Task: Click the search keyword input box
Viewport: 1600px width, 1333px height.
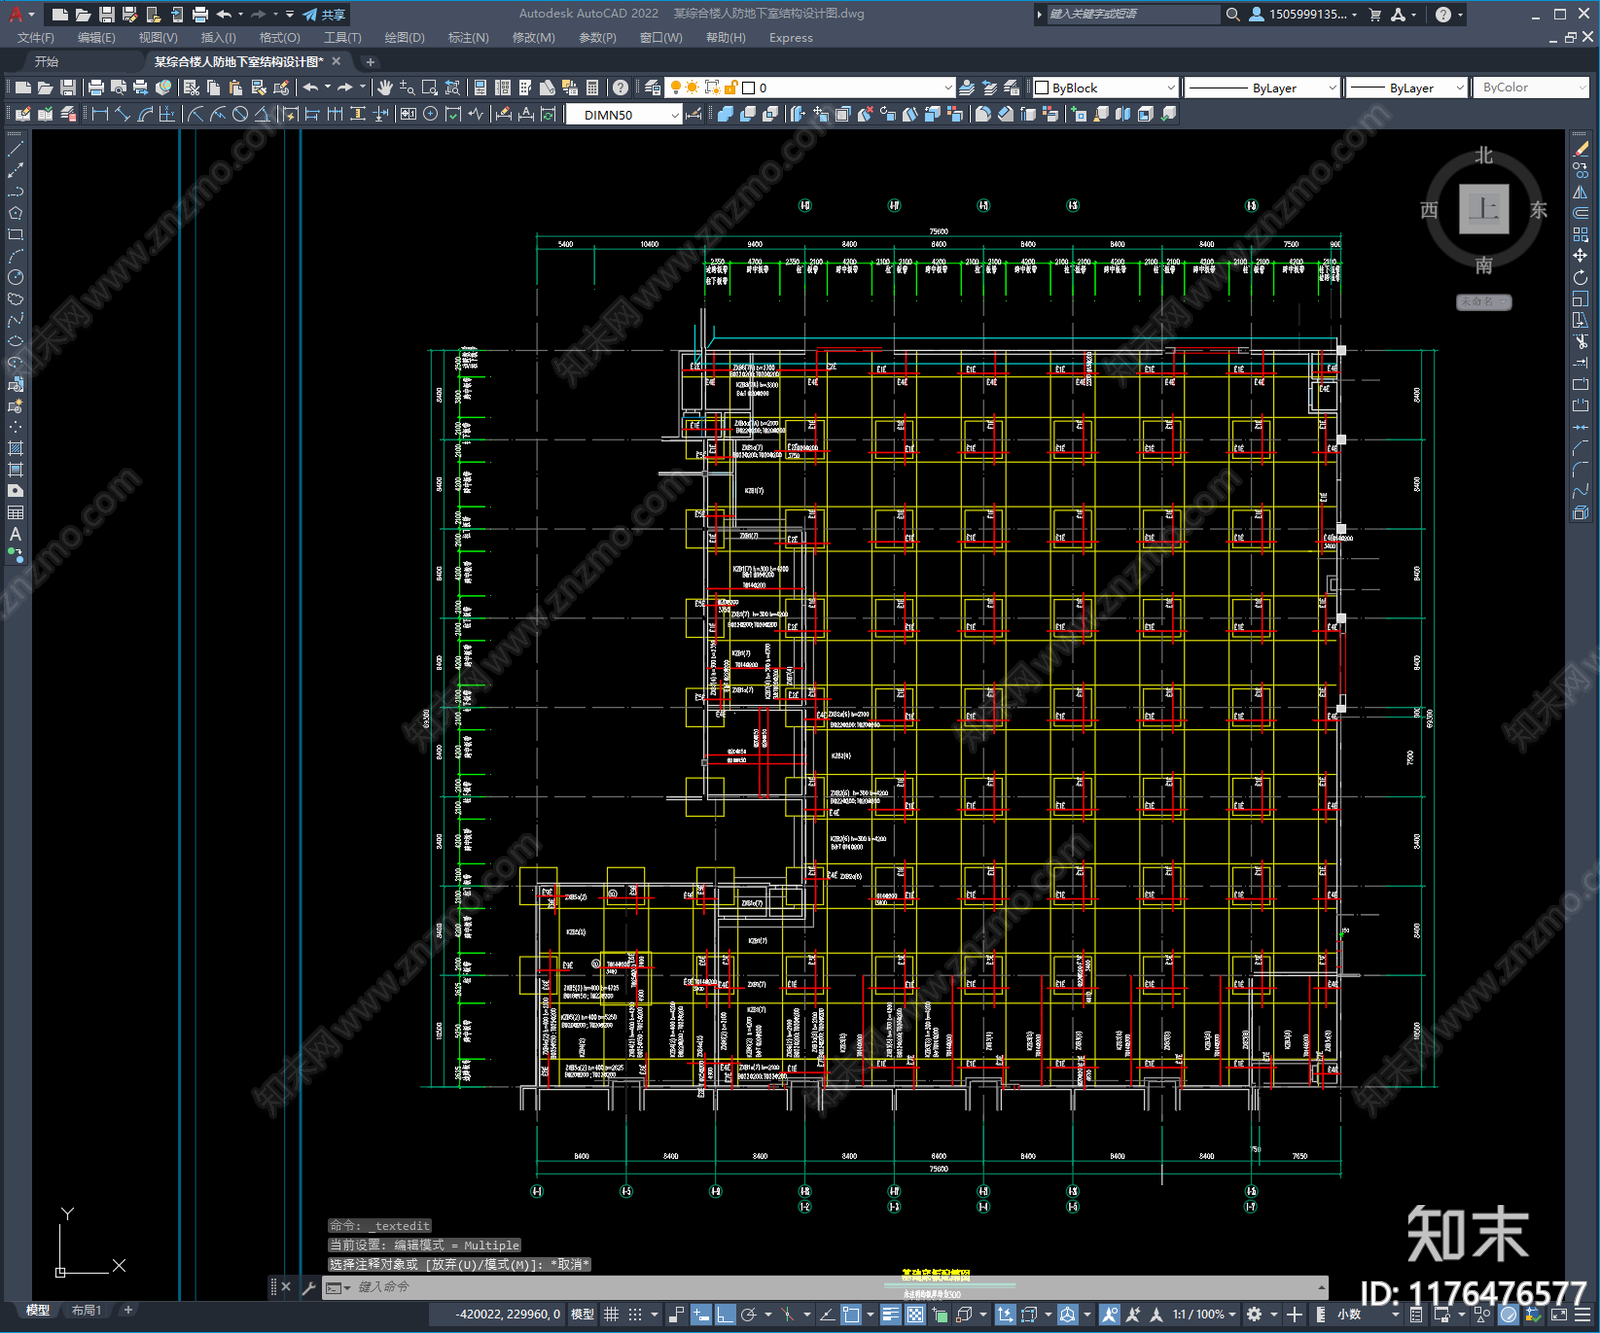Action: pyautogui.click(x=1133, y=14)
